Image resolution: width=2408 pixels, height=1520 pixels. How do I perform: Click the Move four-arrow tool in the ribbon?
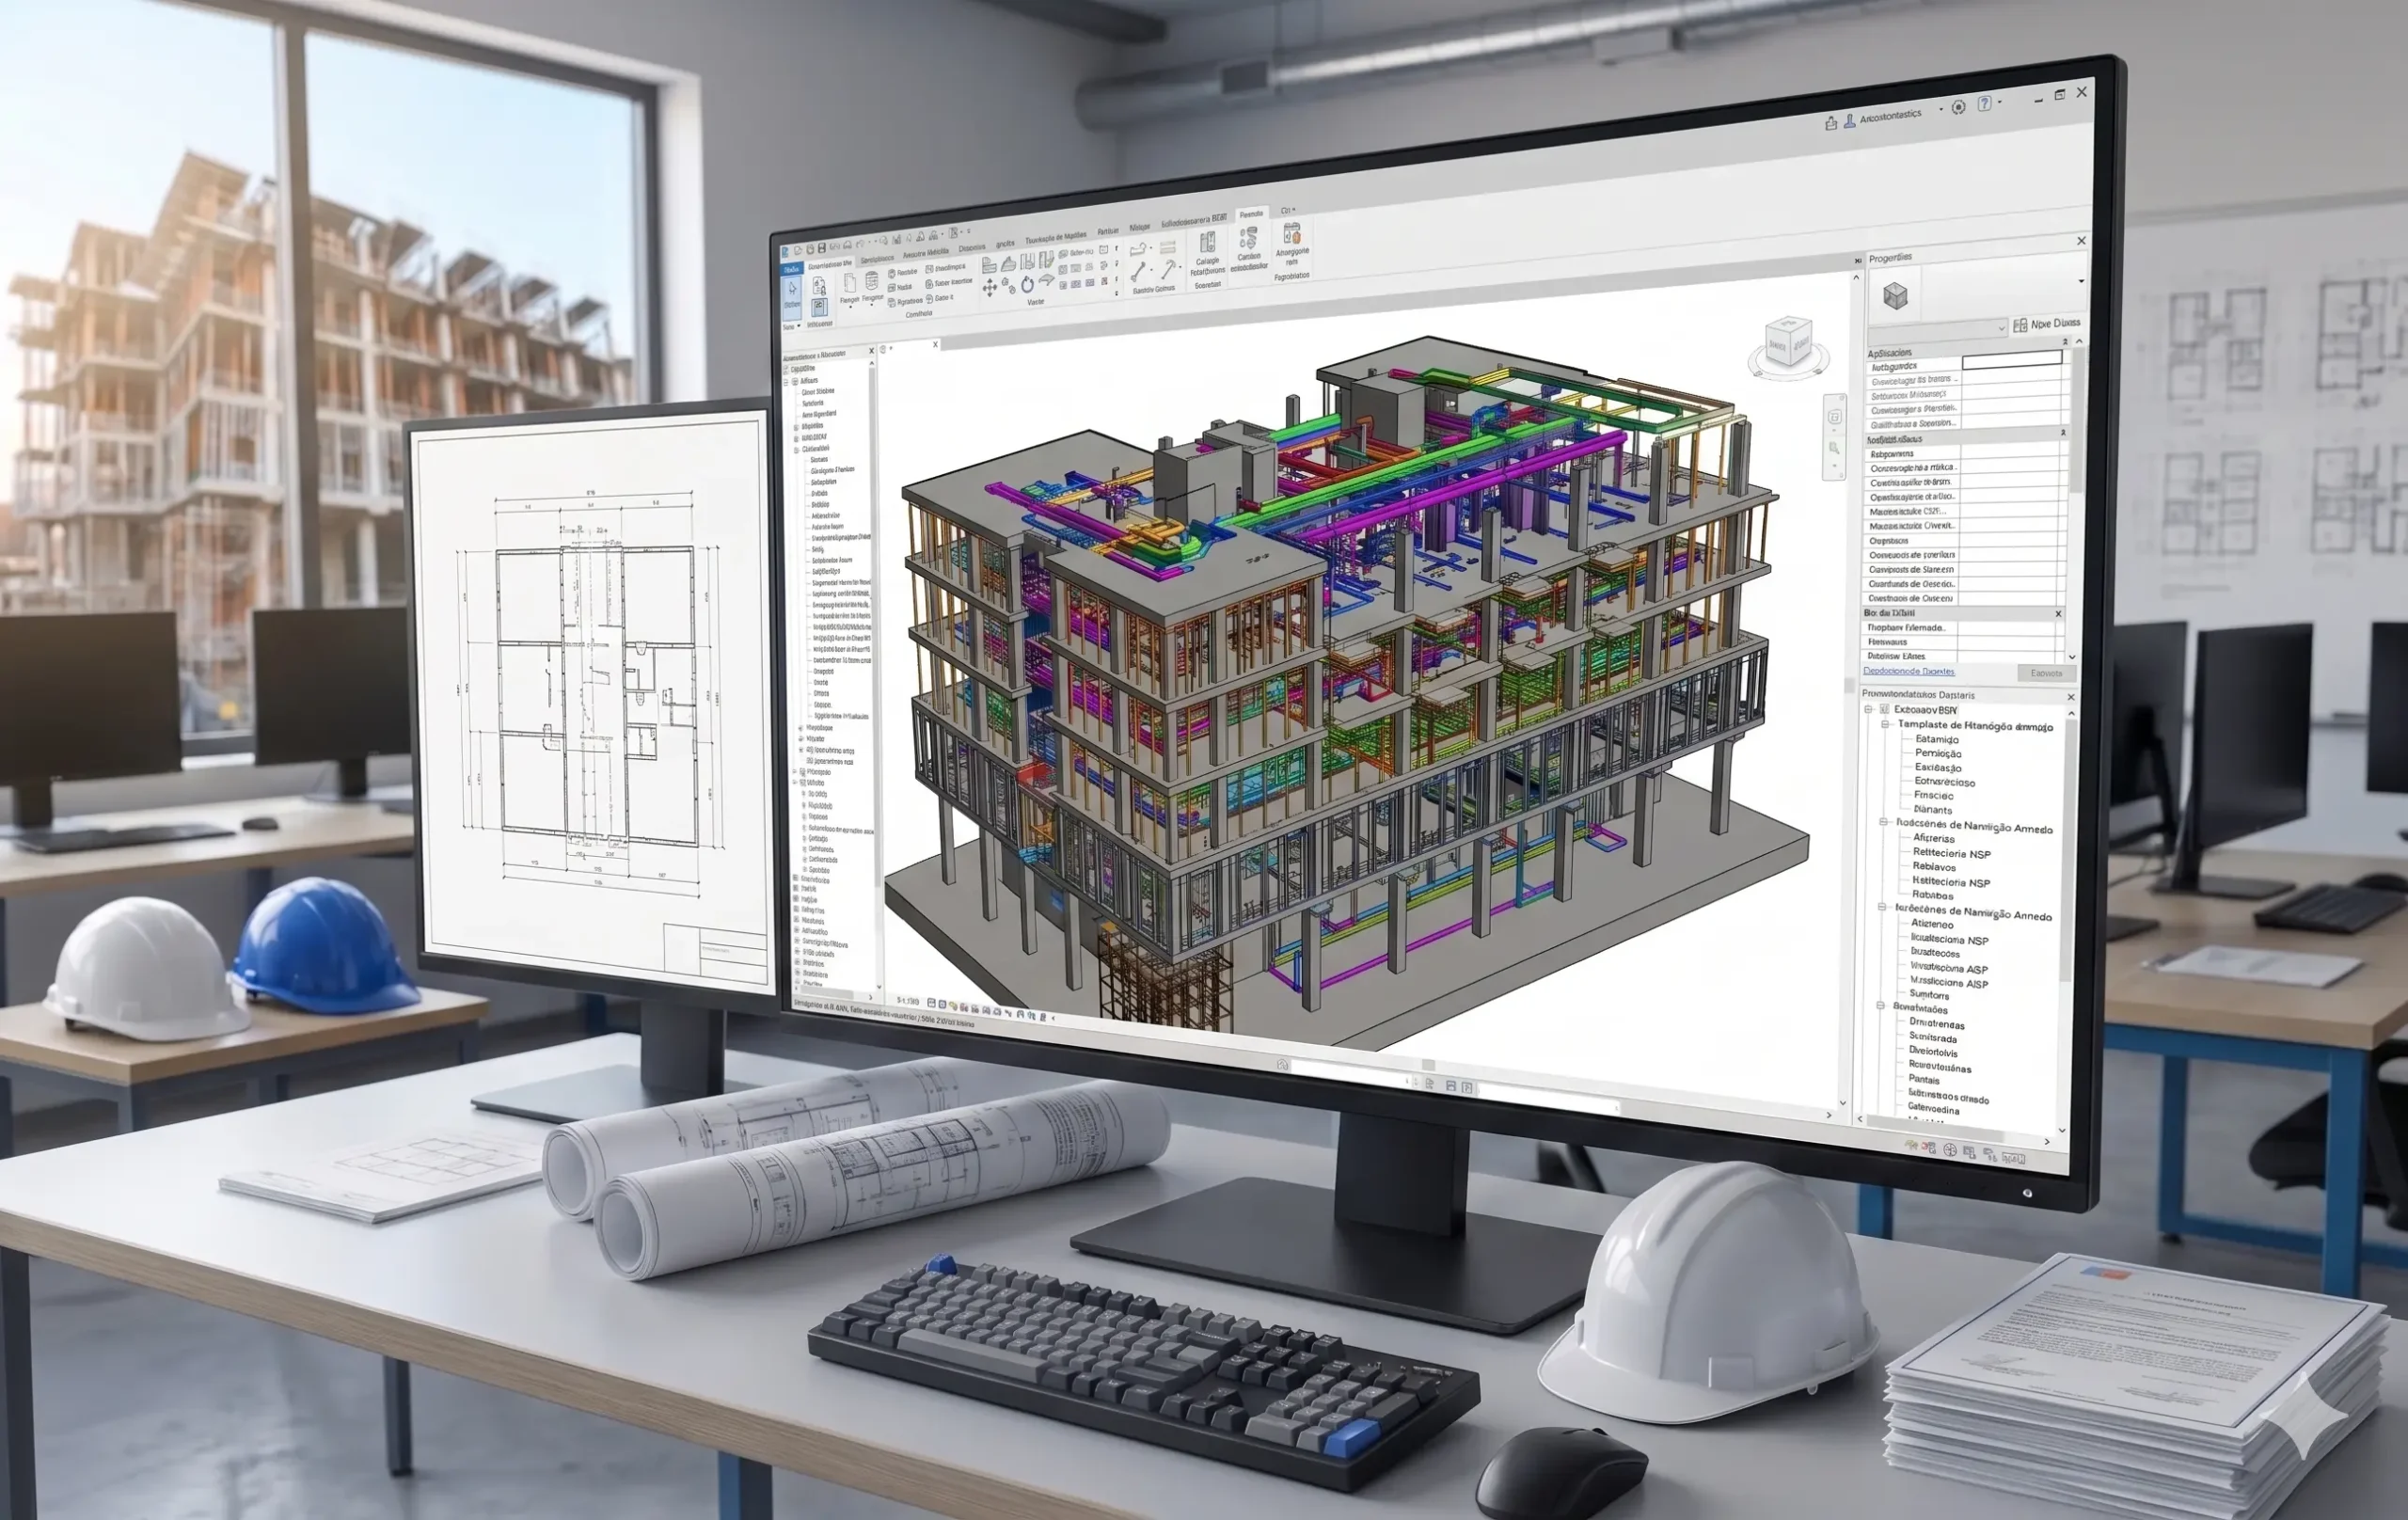[991, 288]
